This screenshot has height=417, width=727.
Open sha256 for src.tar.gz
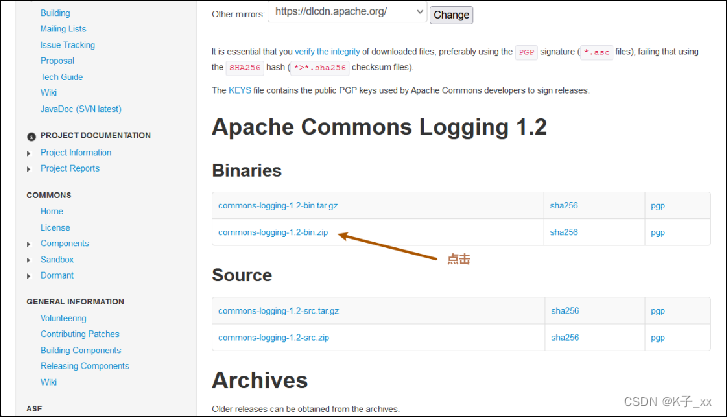pos(565,311)
